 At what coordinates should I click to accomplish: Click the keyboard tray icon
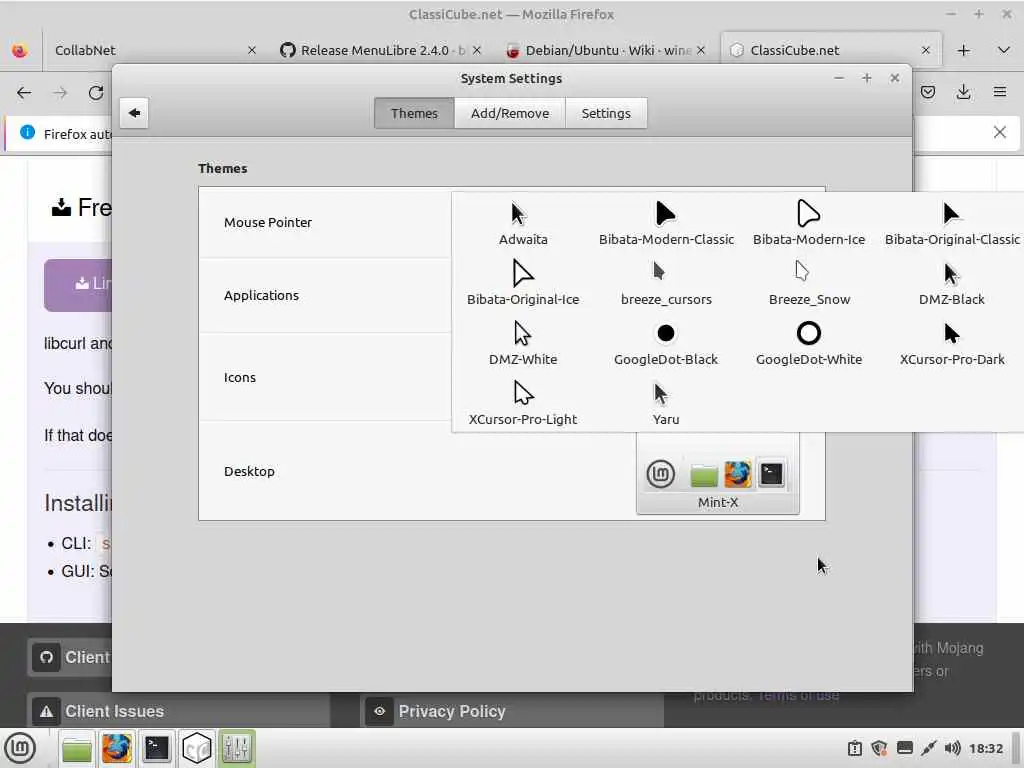click(904, 748)
